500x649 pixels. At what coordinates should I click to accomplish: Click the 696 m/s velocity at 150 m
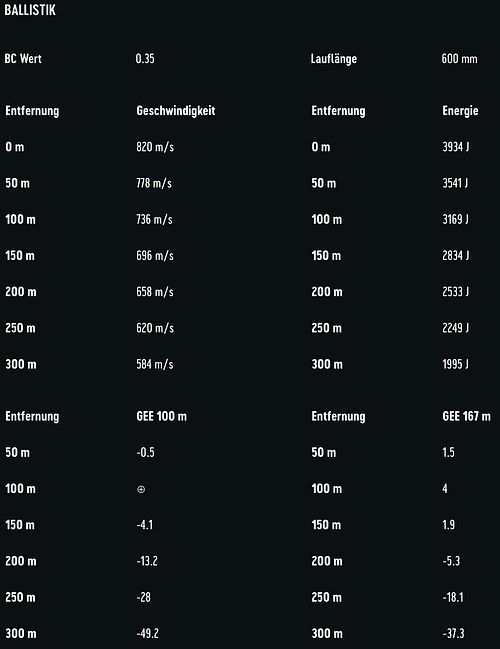(x=155, y=255)
